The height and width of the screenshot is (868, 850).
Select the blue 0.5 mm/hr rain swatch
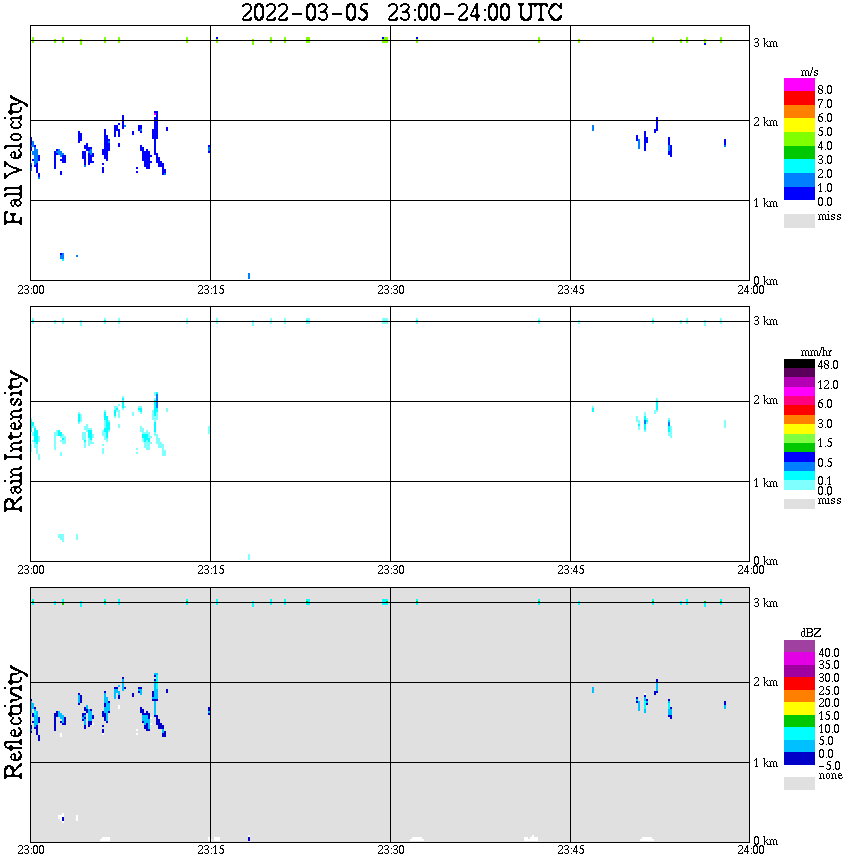799,457
